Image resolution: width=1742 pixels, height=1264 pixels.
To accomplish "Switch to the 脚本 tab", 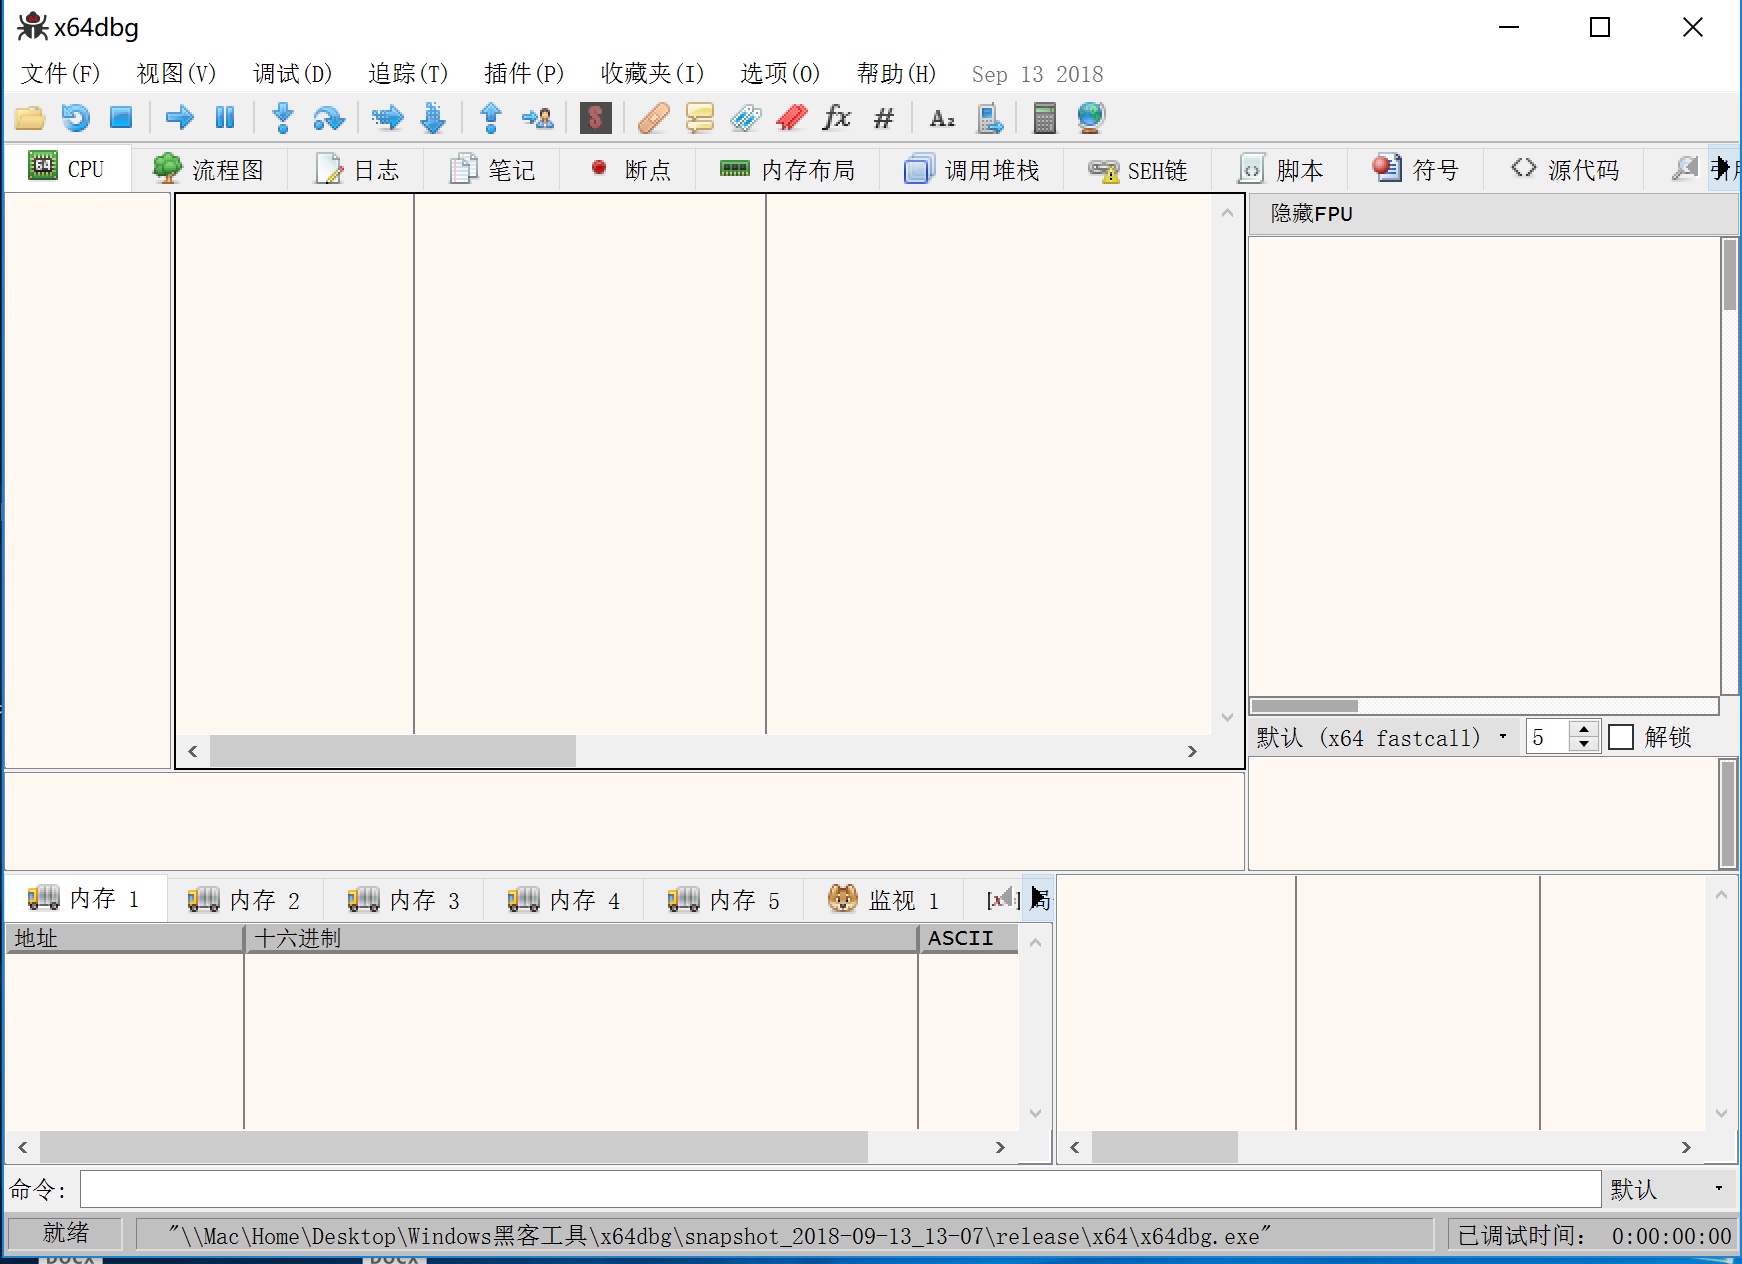I will [1281, 169].
